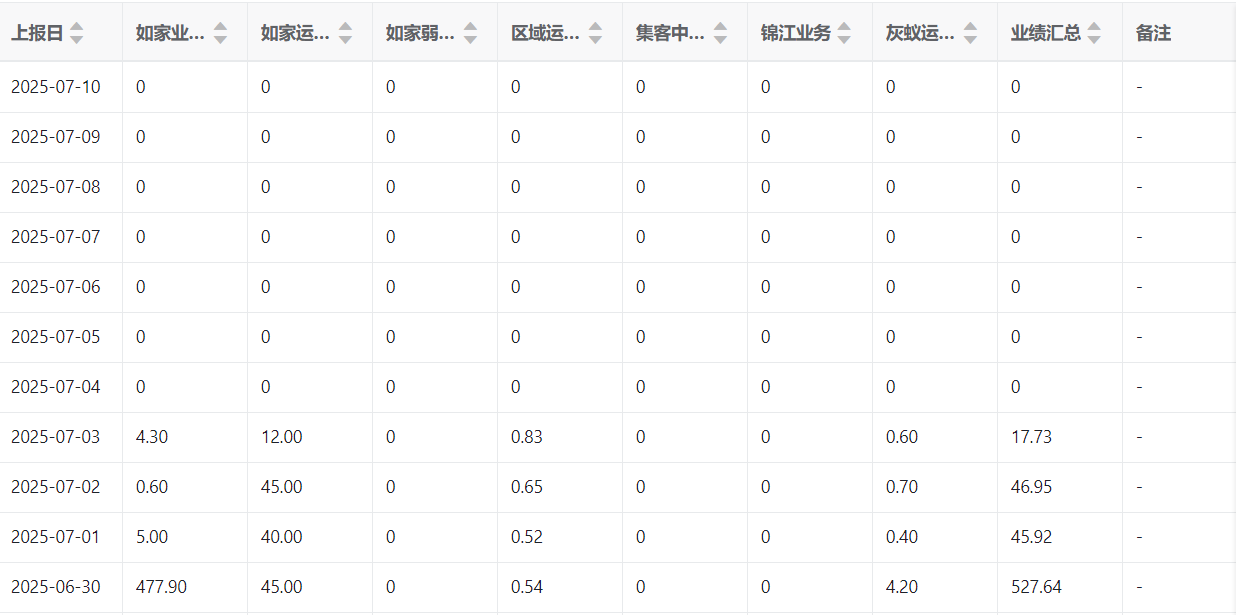Click sort arrows beside 如家弱… header
1236x615 pixels.
tap(471, 33)
